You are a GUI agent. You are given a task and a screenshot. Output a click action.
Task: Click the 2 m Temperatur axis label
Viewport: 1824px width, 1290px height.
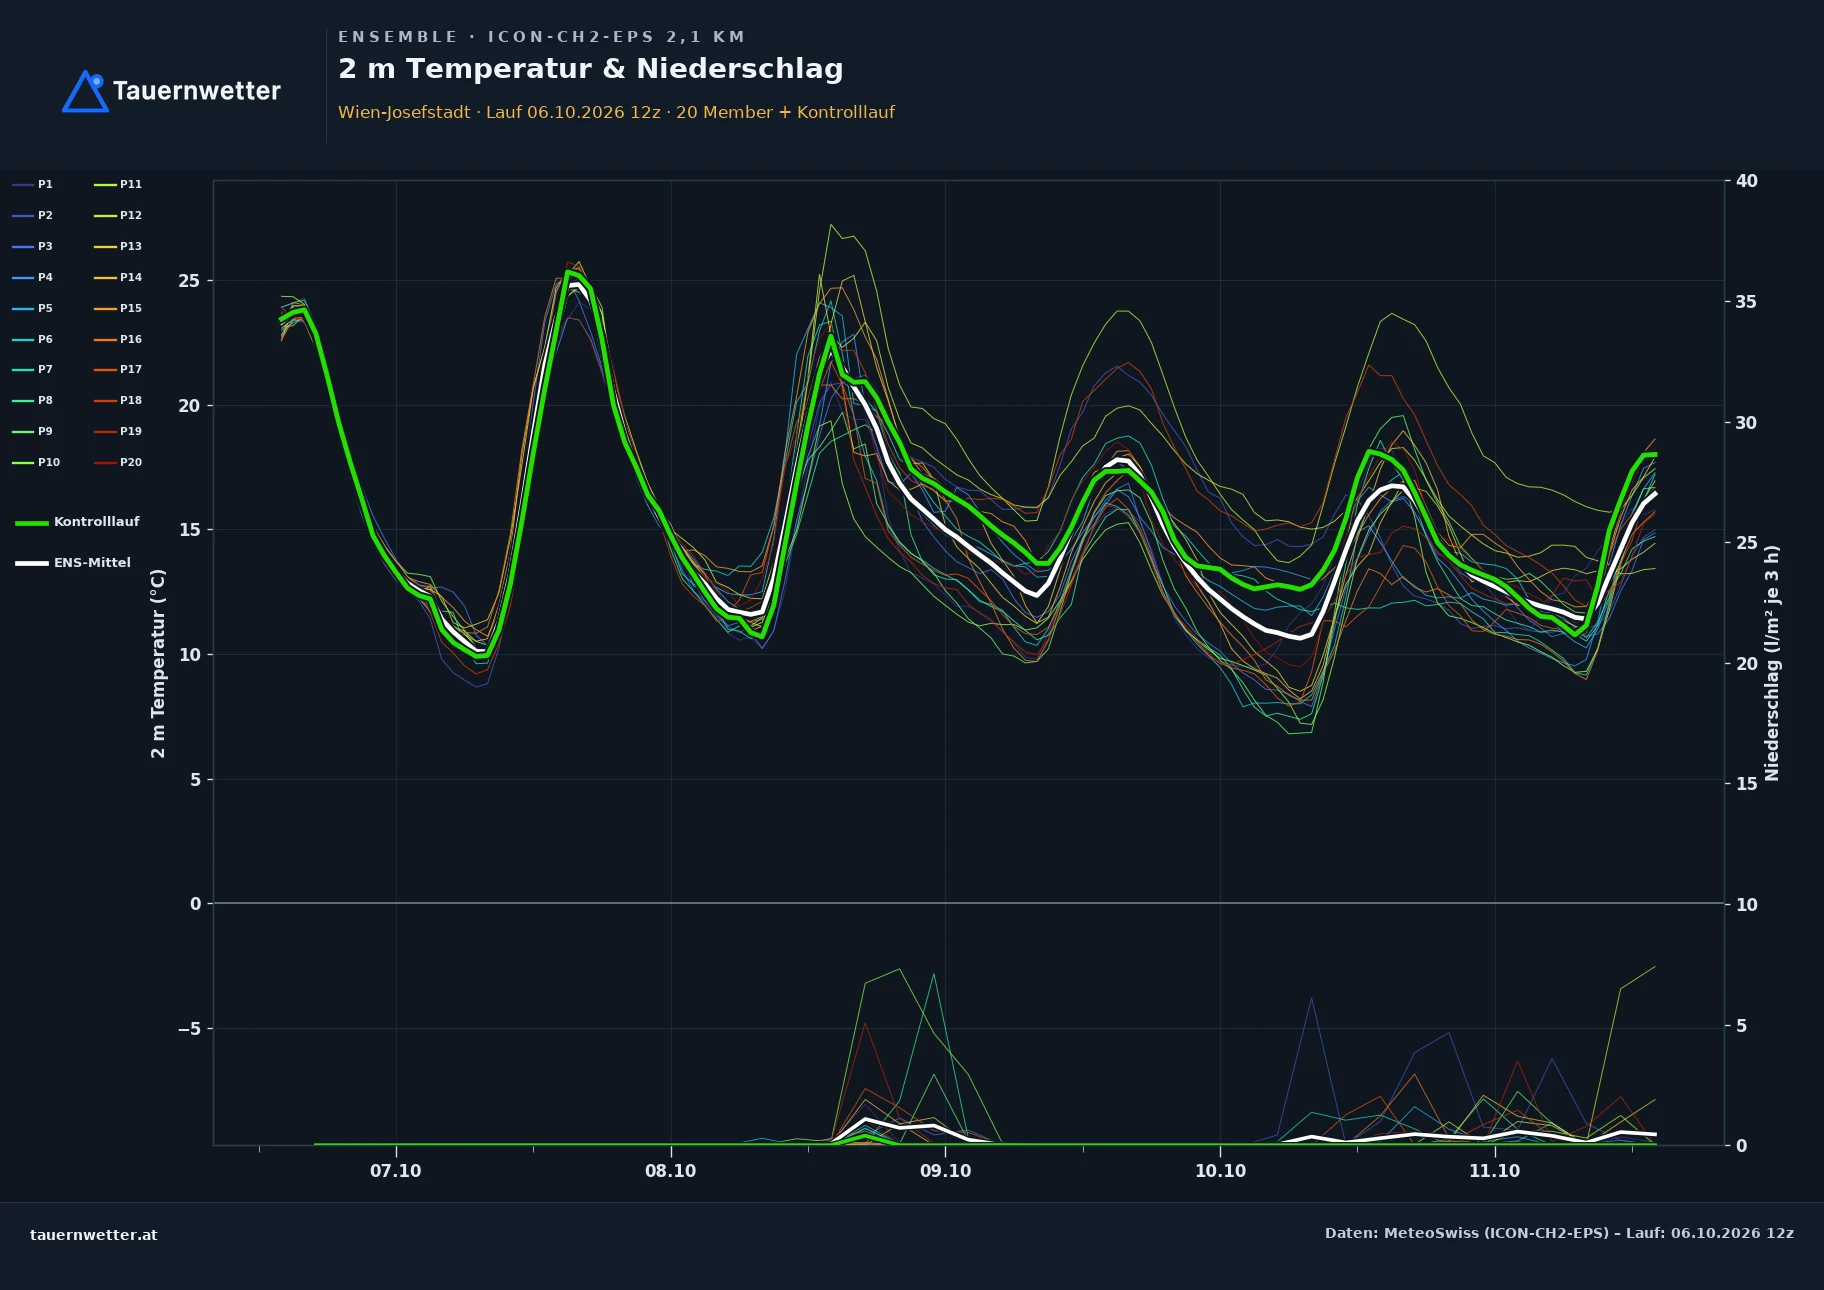(158, 663)
